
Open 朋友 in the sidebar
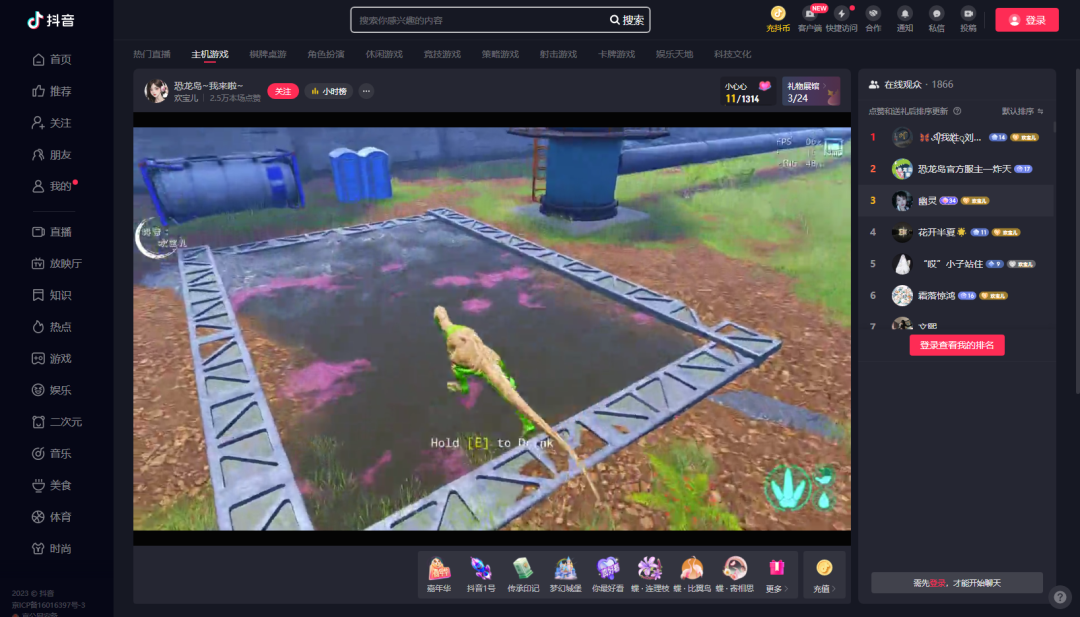(x=52, y=154)
